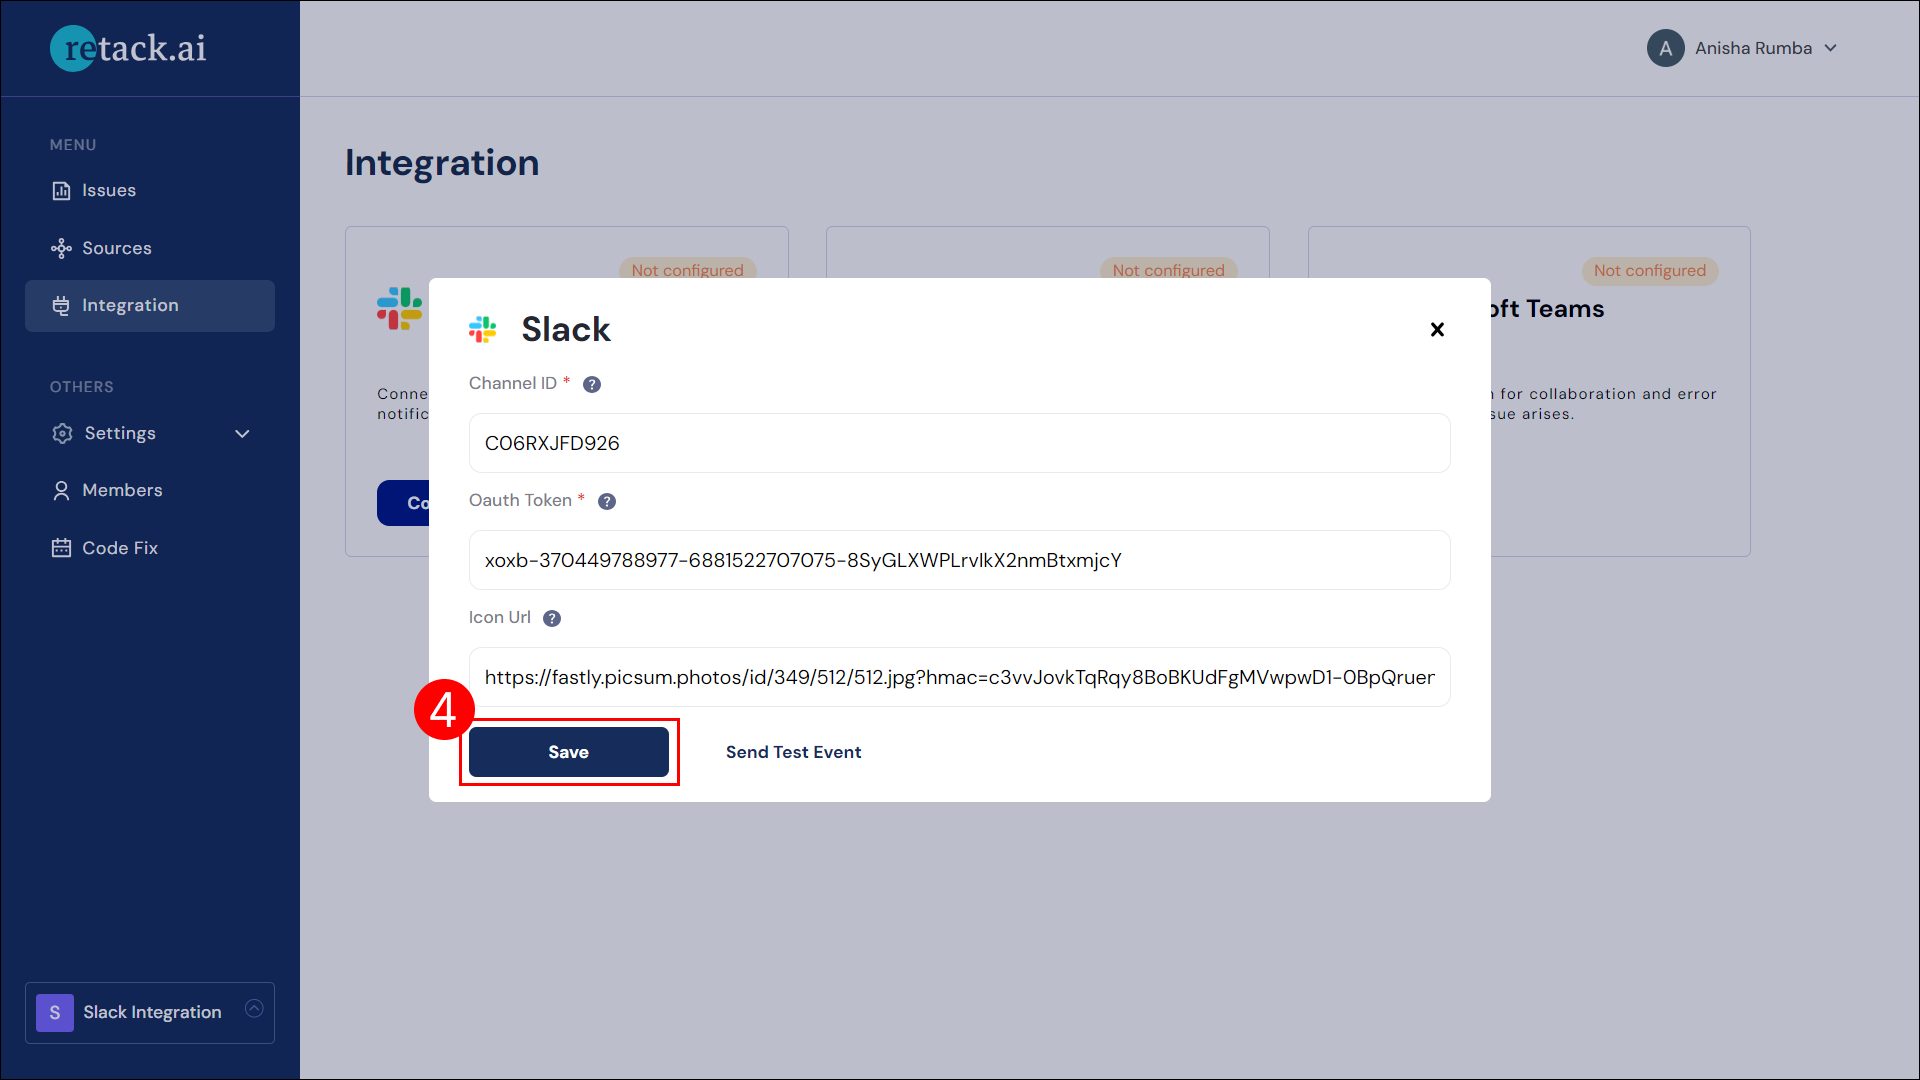Close the Slack integration dialog
This screenshot has height=1080, width=1920.
[1435, 330]
